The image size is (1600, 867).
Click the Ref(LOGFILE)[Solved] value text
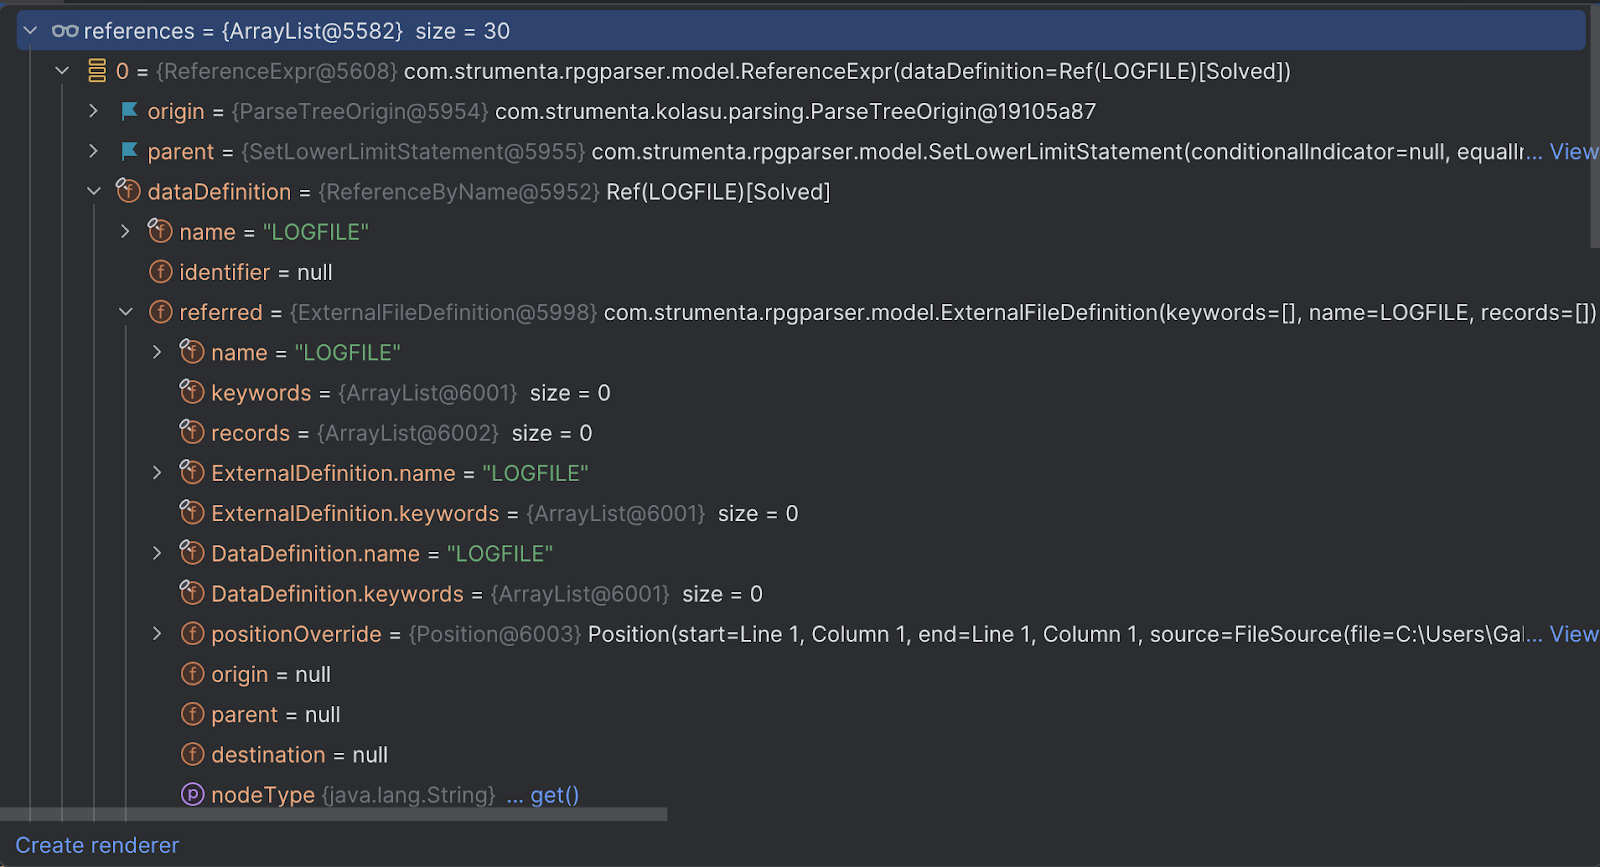(718, 191)
